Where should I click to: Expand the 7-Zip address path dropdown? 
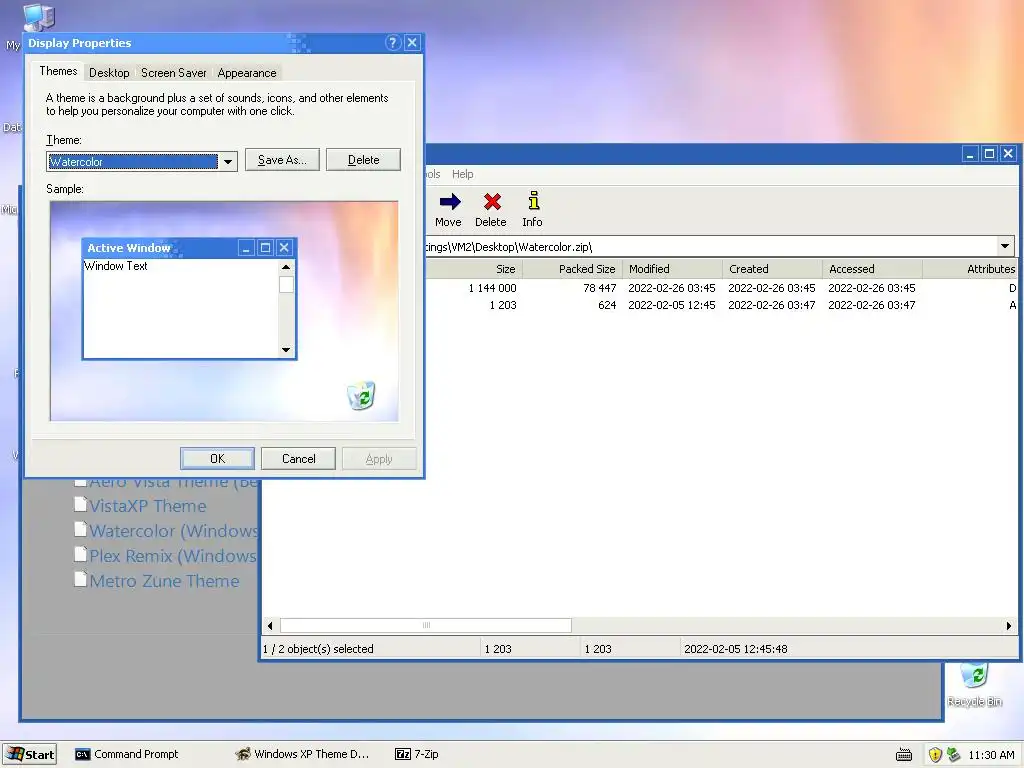(1005, 246)
